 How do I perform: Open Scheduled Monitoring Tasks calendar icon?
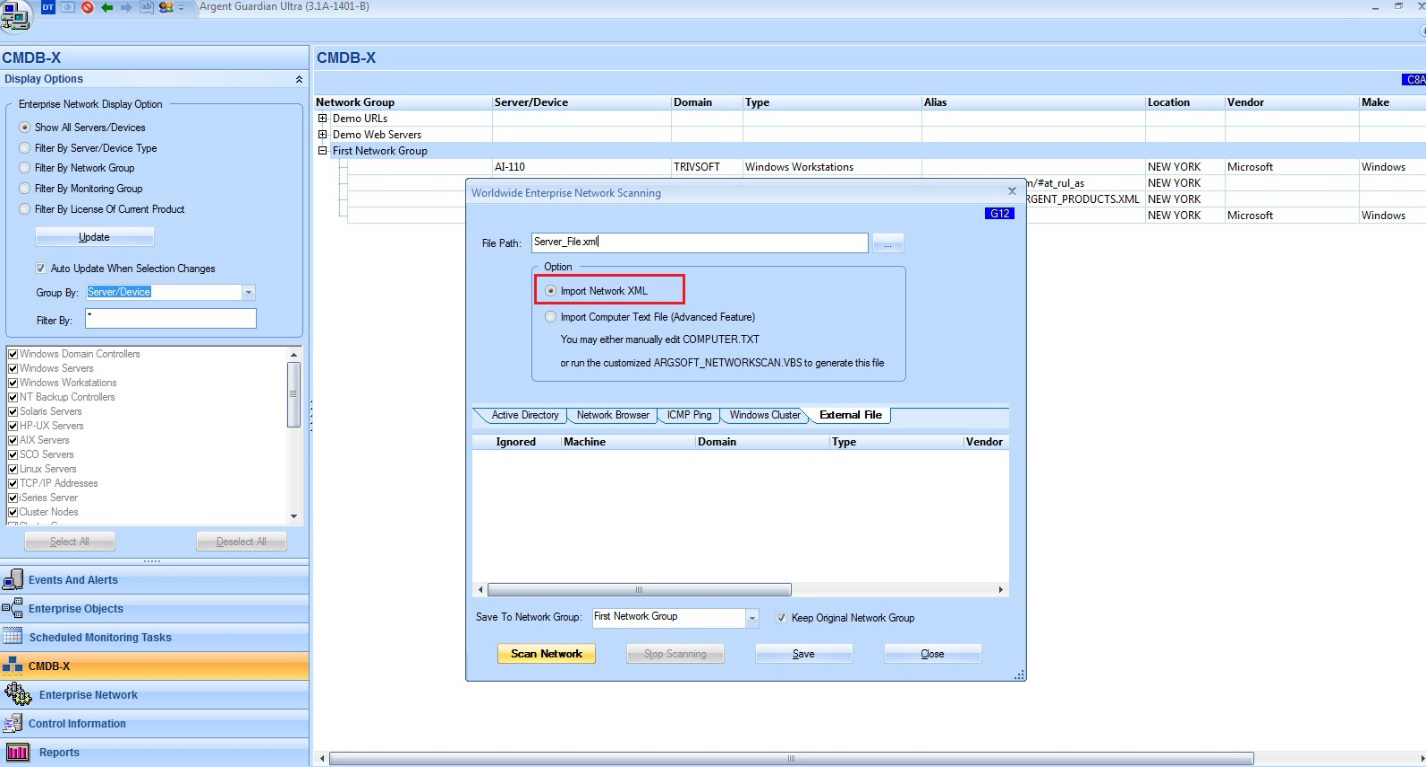tap(13, 637)
